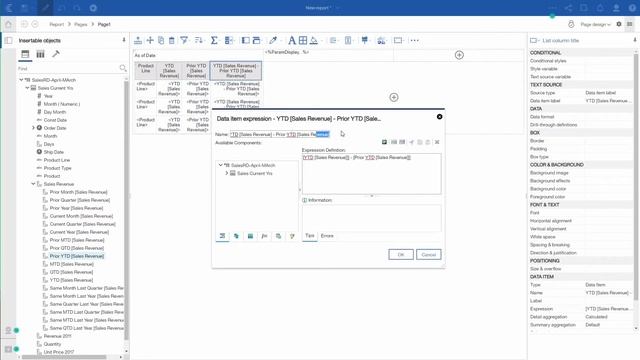The height and width of the screenshot is (360, 640).
Task: Click the properties gear icon at top right
Action: coord(619,24)
